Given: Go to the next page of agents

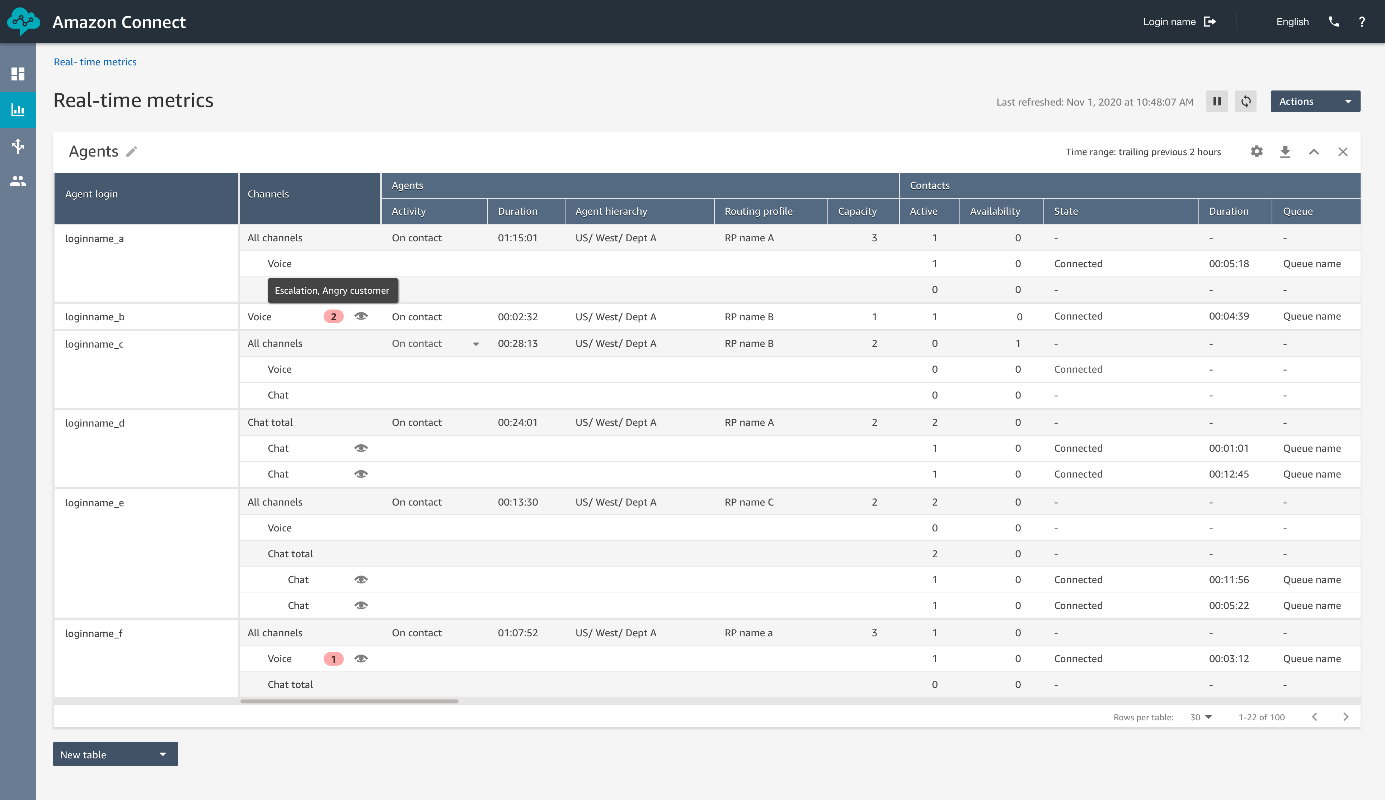Looking at the screenshot, I should point(1346,717).
